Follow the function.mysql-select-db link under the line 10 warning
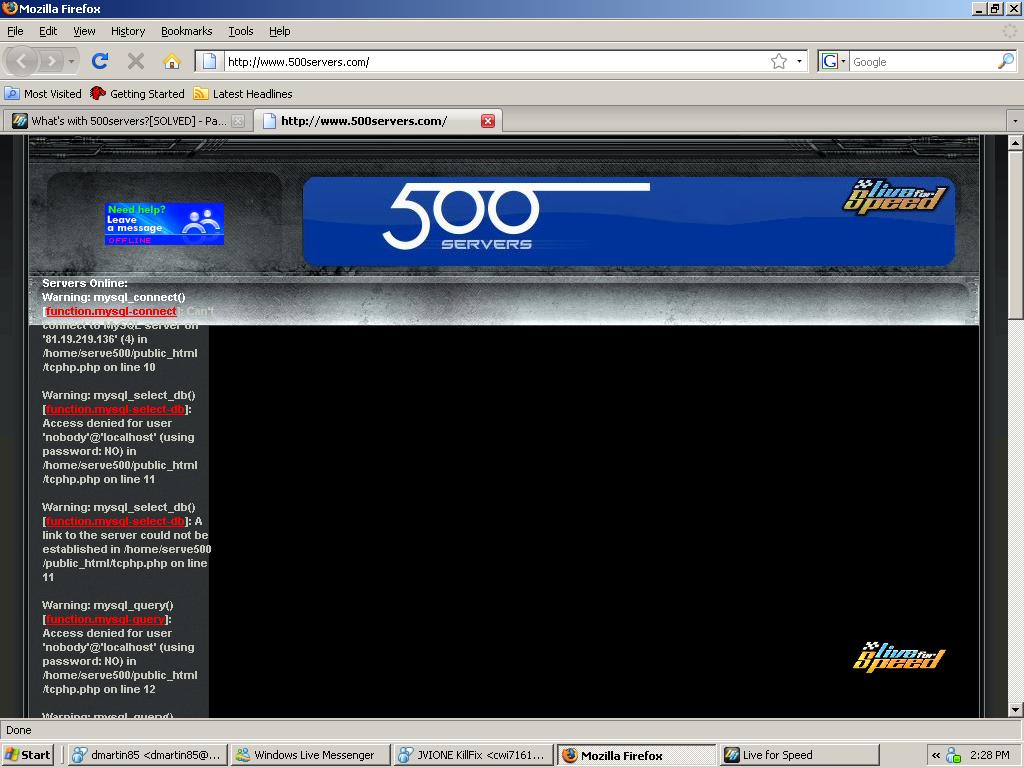The height and width of the screenshot is (768, 1024). 115,409
